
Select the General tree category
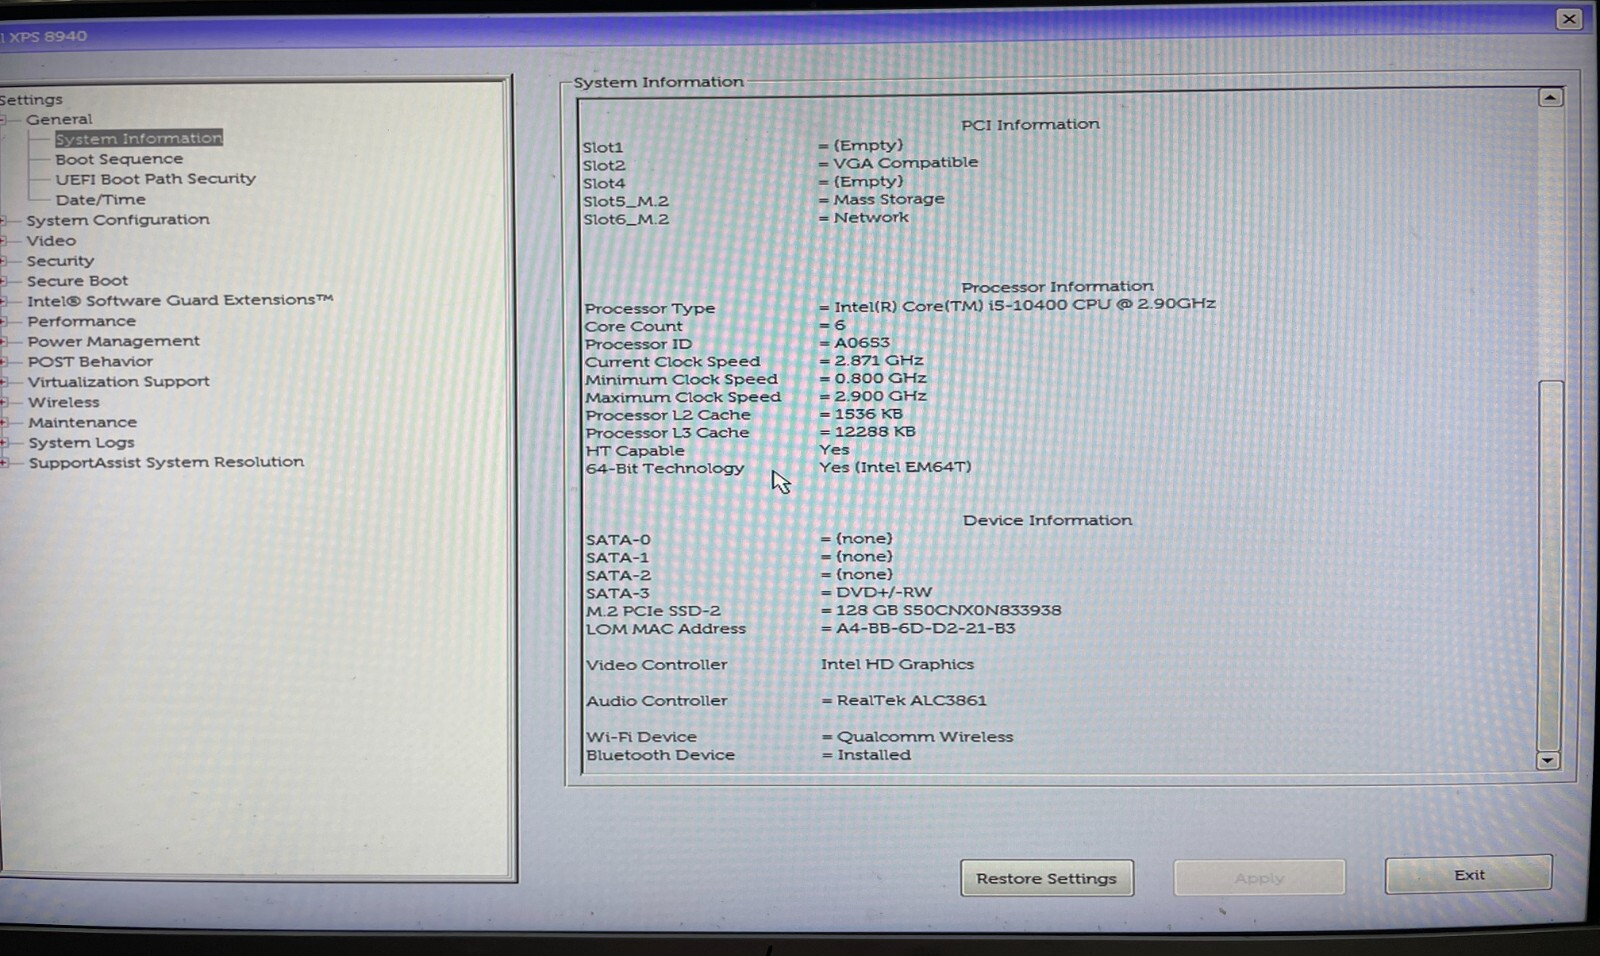[59, 119]
